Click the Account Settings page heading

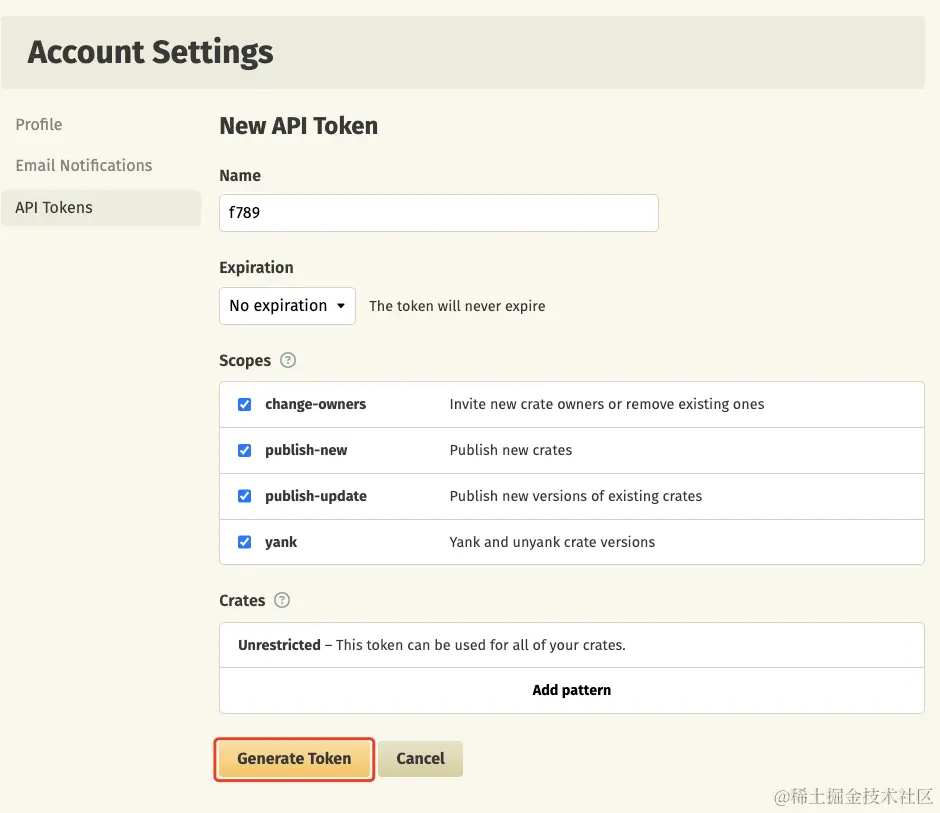150,52
